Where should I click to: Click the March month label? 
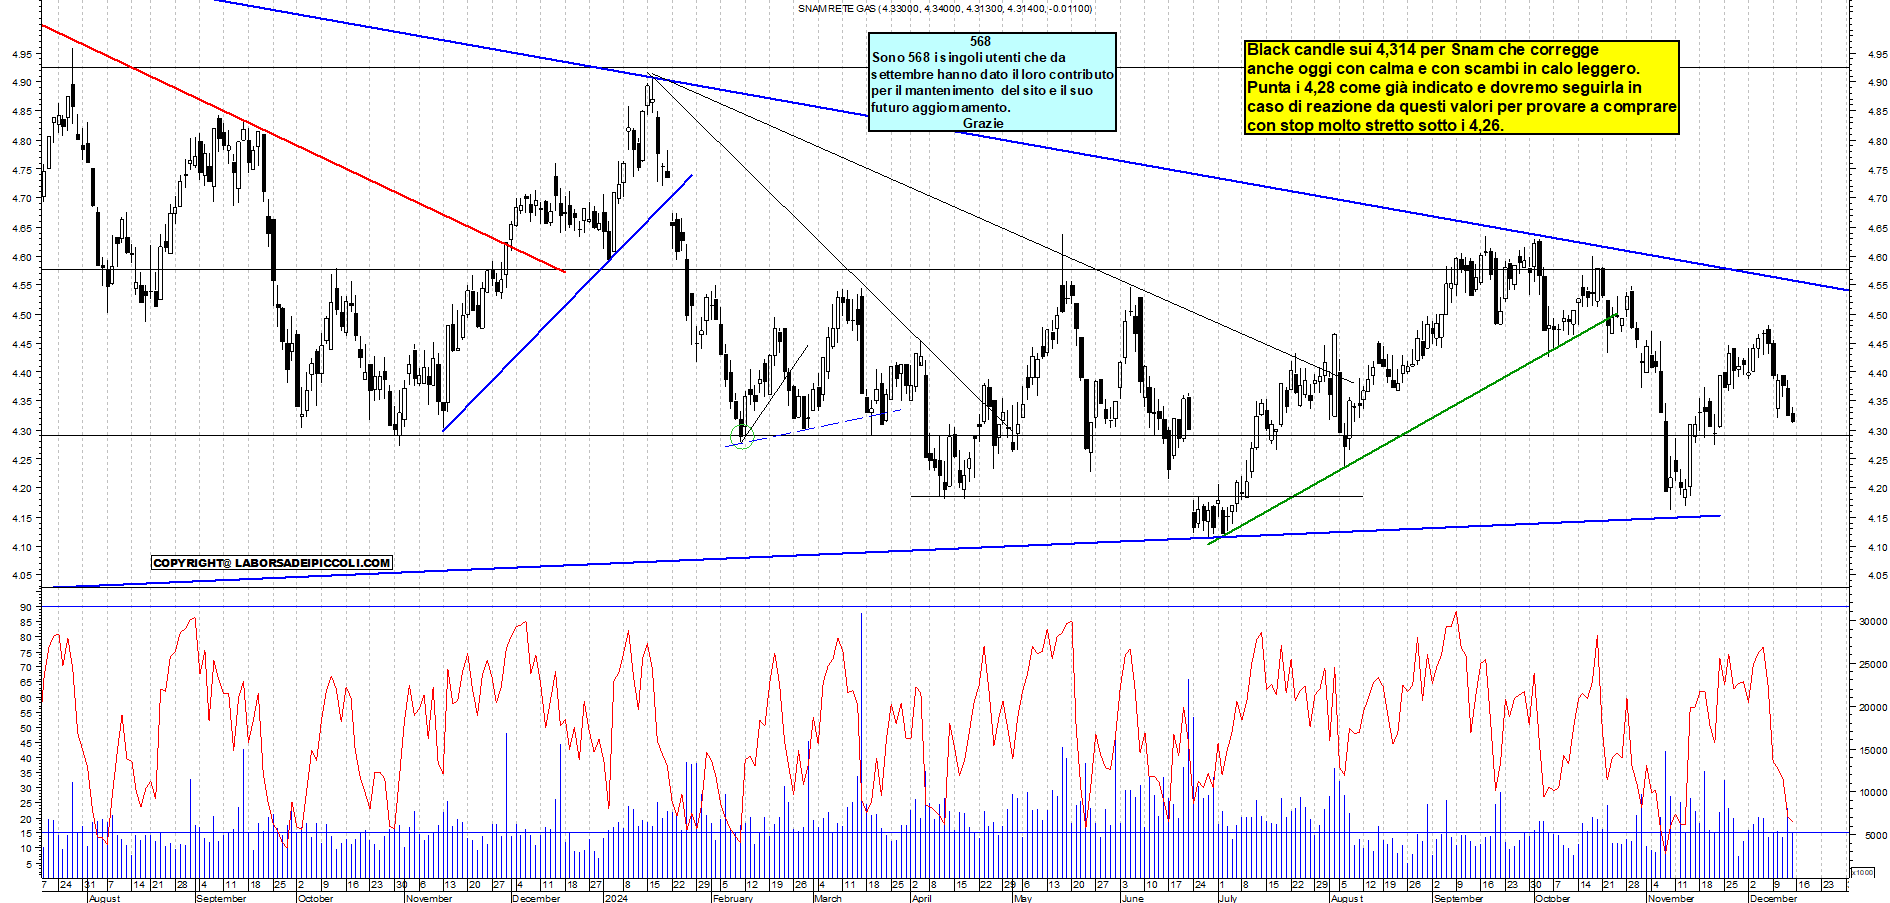click(x=828, y=898)
